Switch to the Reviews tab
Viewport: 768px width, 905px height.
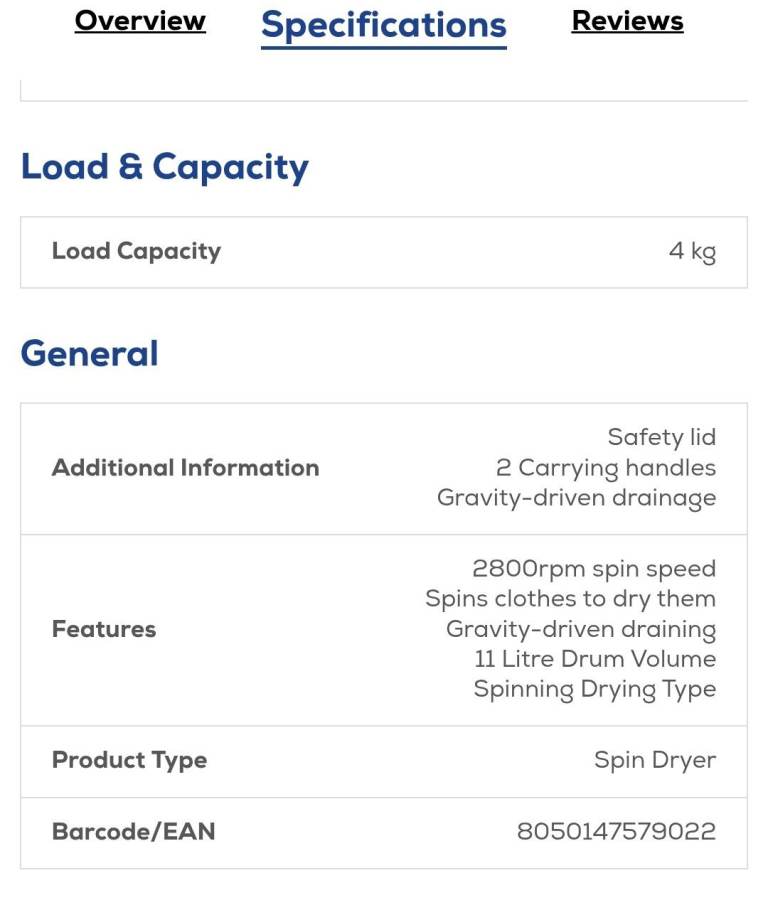[x=627, y=21]
